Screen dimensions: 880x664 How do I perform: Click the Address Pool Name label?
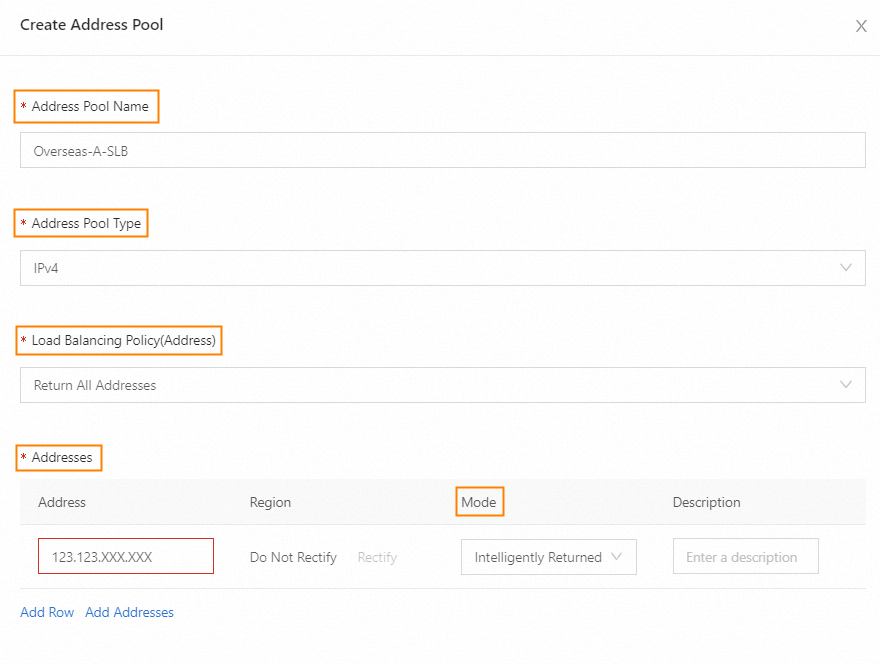[89, 107]
